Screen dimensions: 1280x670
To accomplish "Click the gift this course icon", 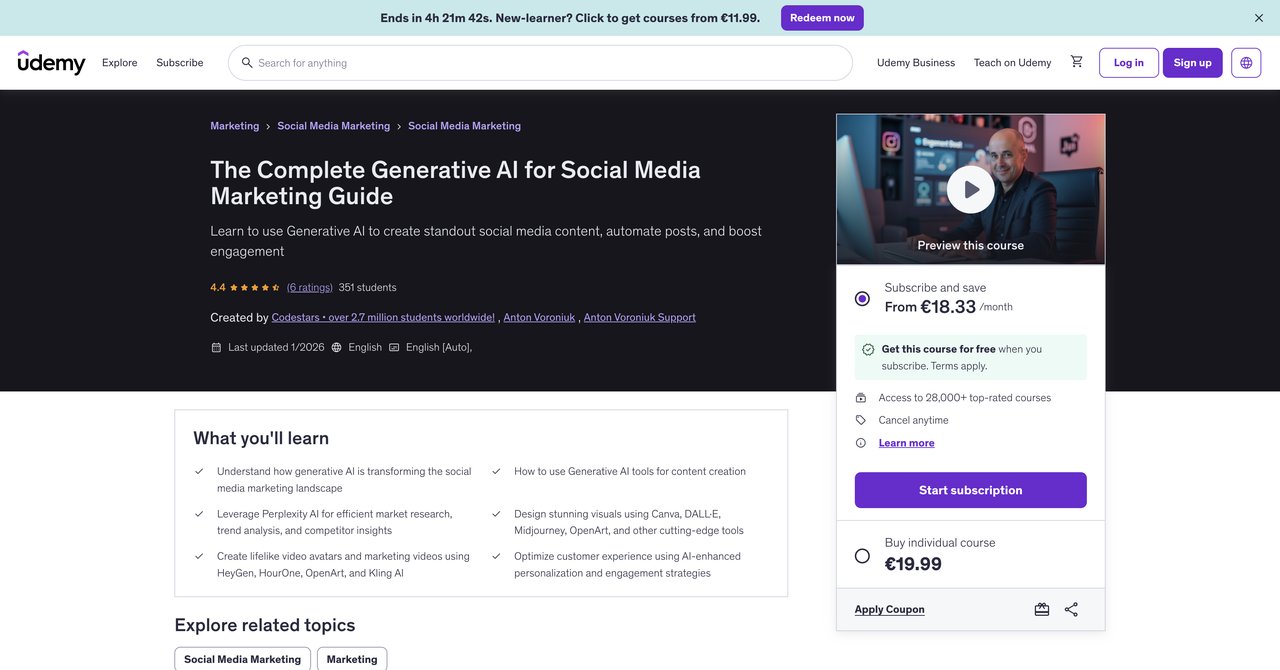I will [x=1042, y=609].
